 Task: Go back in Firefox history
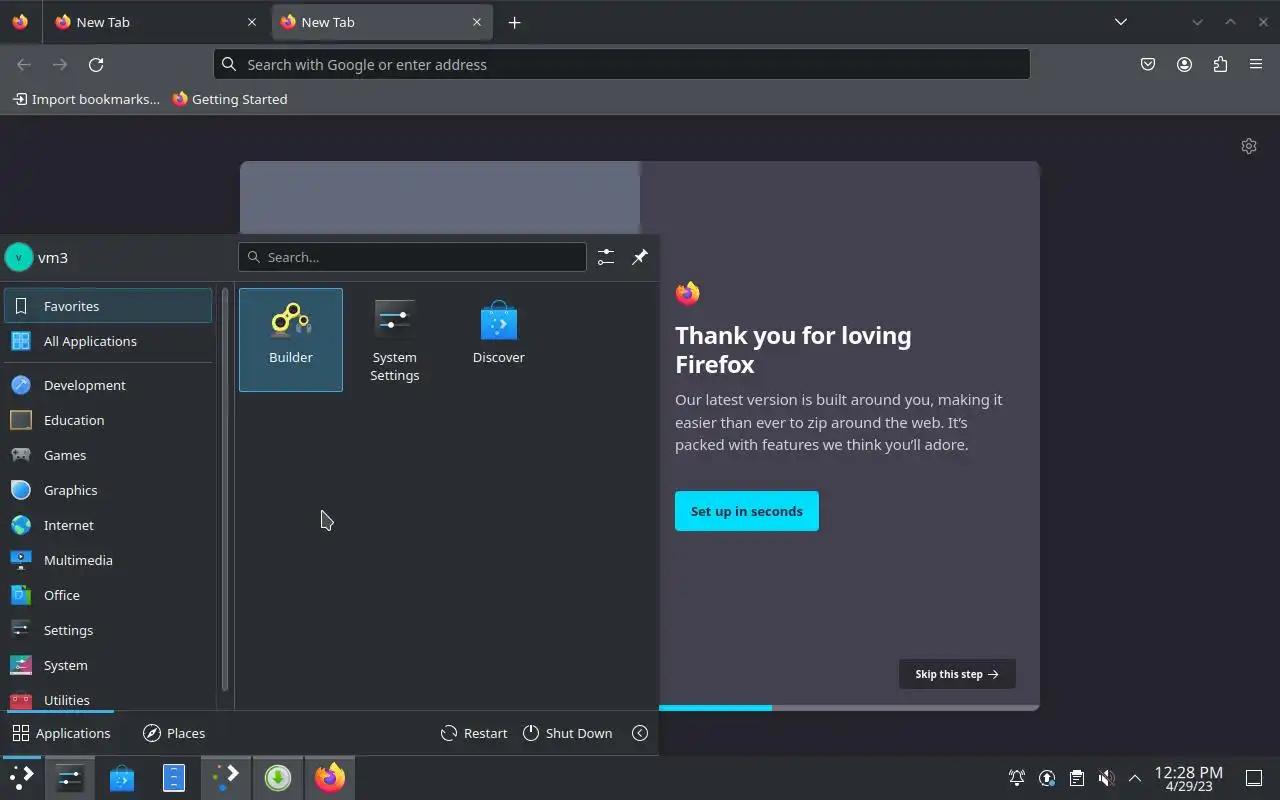coord(24,64)
